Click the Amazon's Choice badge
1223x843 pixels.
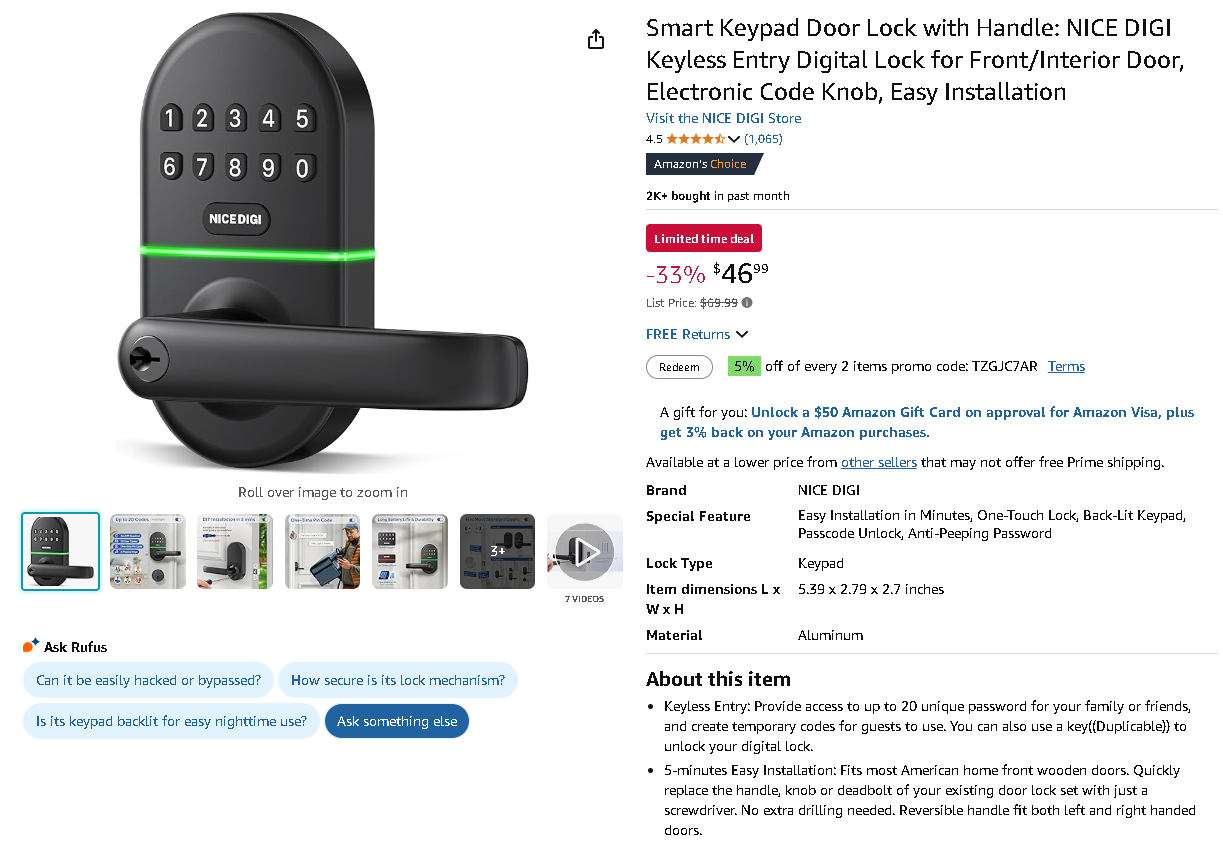[699, 164]
